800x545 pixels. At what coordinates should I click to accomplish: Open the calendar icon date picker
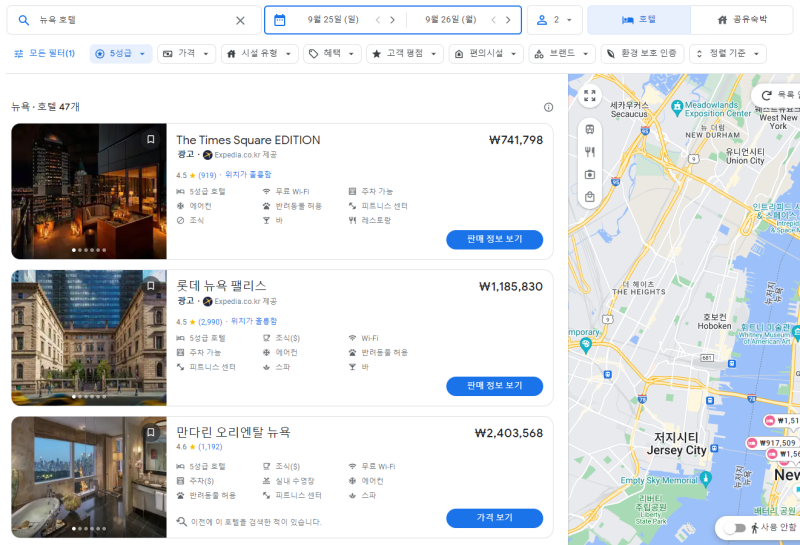(280, 20)
